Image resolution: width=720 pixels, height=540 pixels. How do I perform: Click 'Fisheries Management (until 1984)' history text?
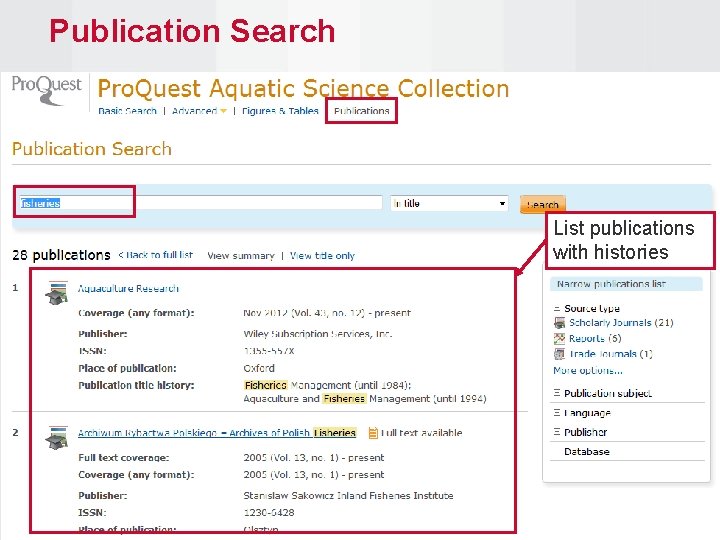click(327, 385)
